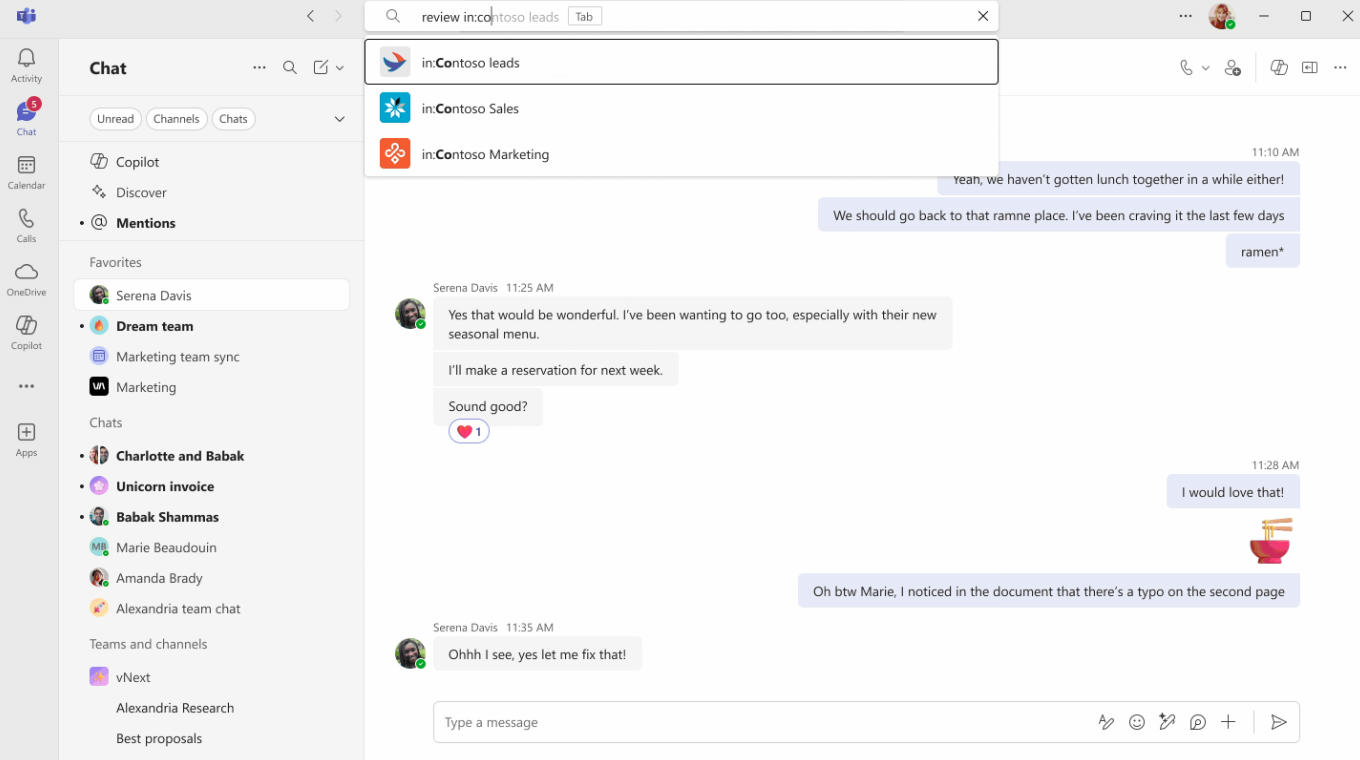1360x760 pixels.
Task: Clear the search box with the X
Action: tap(983, 16)
